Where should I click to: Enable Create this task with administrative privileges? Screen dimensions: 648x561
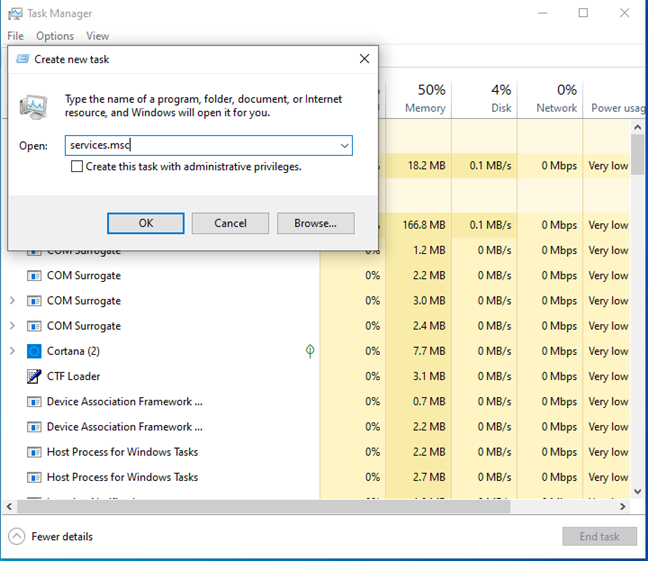pyautogui.click(x=77, y=166)
